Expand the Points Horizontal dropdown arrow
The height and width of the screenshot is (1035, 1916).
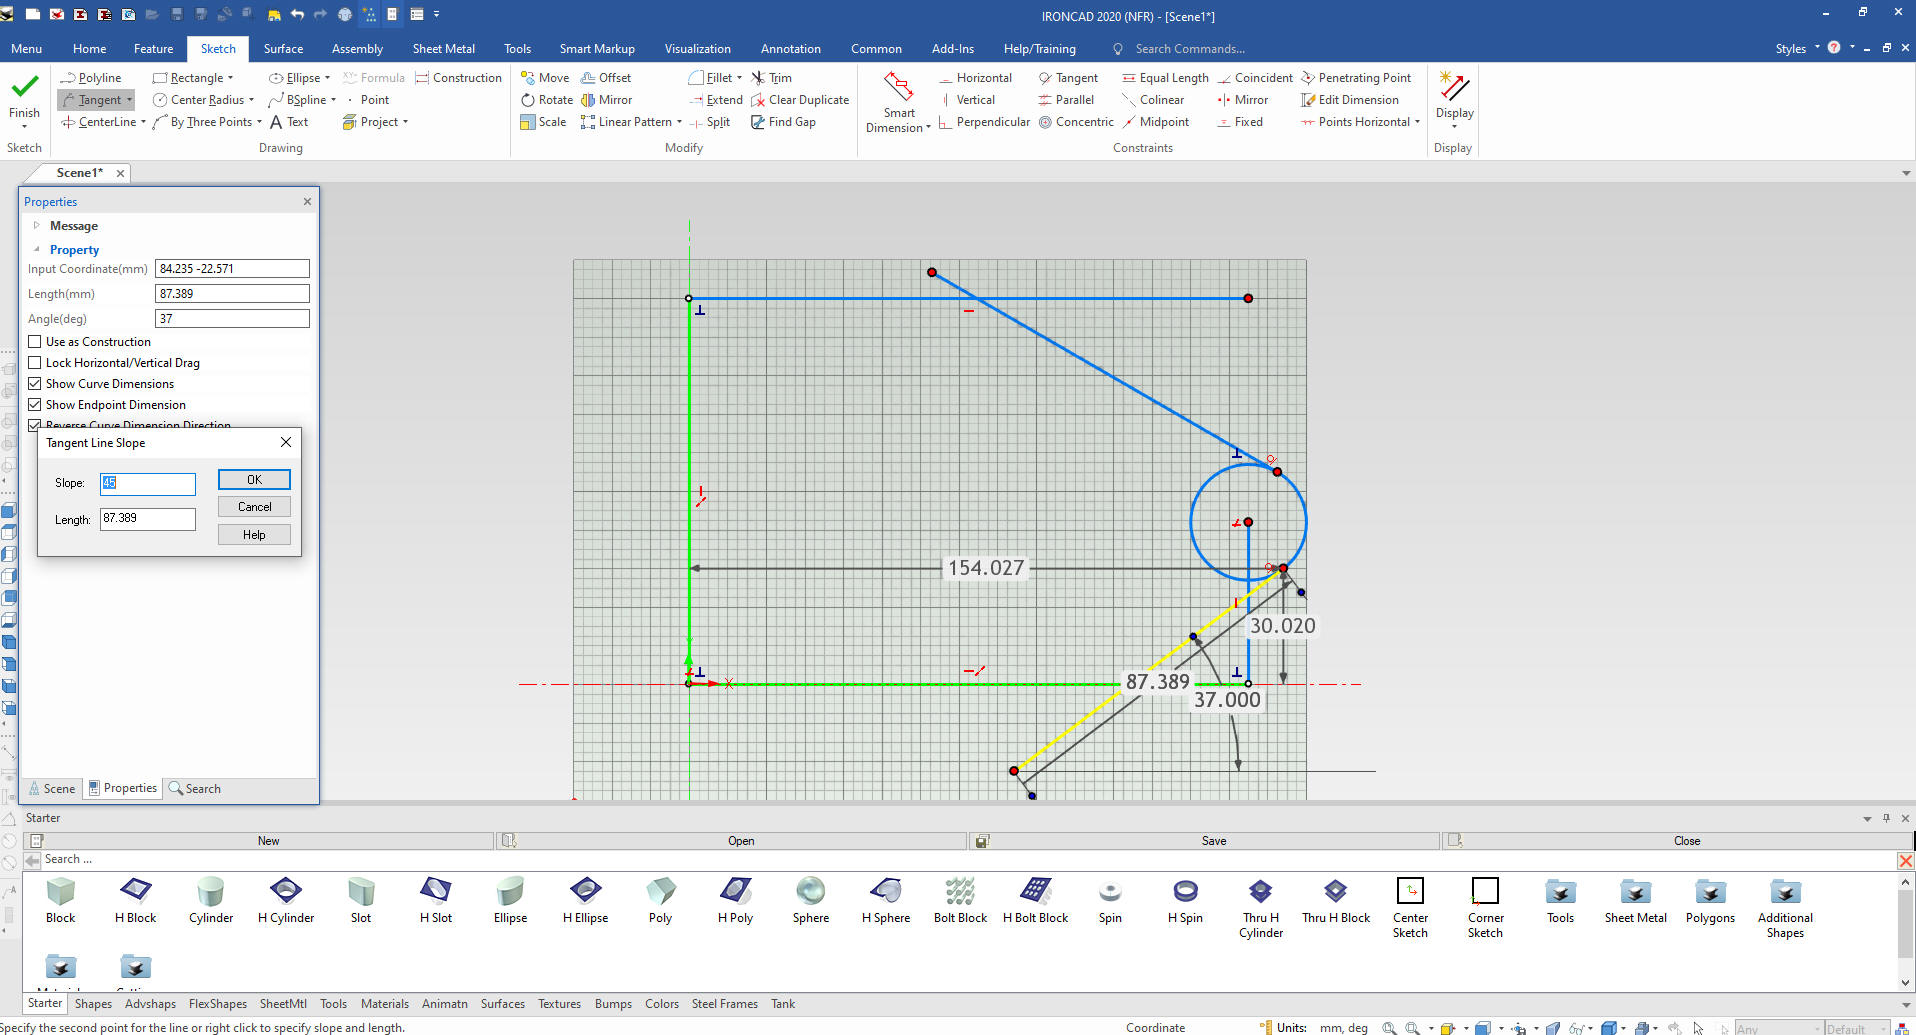click(x=1417, y=122)
